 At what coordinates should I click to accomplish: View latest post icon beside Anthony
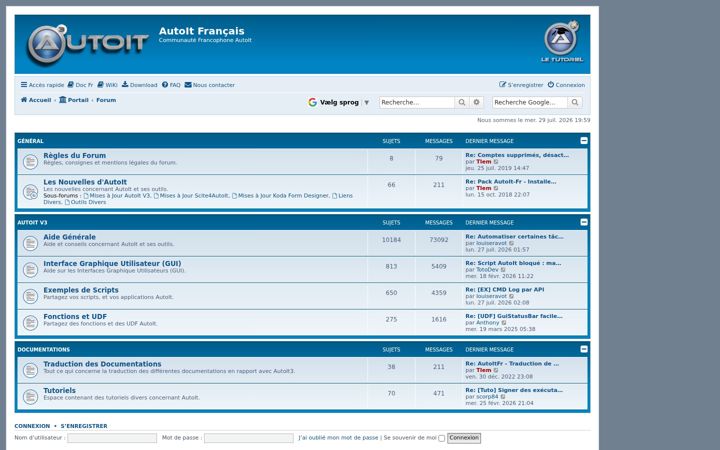click(x=504, y=323)
